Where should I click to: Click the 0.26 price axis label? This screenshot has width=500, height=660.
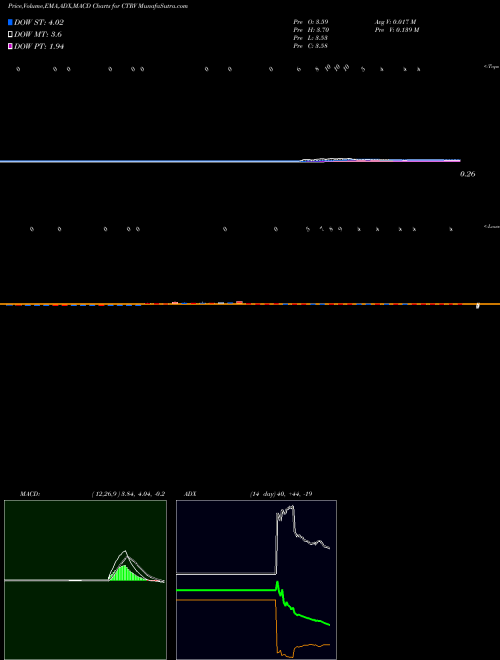click(x=468, y=174)
